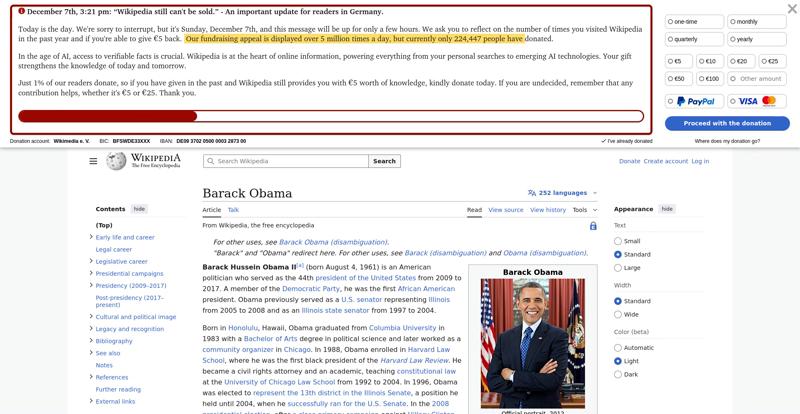800x414 pixels.
Task: Focus the Search Wikipedia input field
Action: (286, 161)
